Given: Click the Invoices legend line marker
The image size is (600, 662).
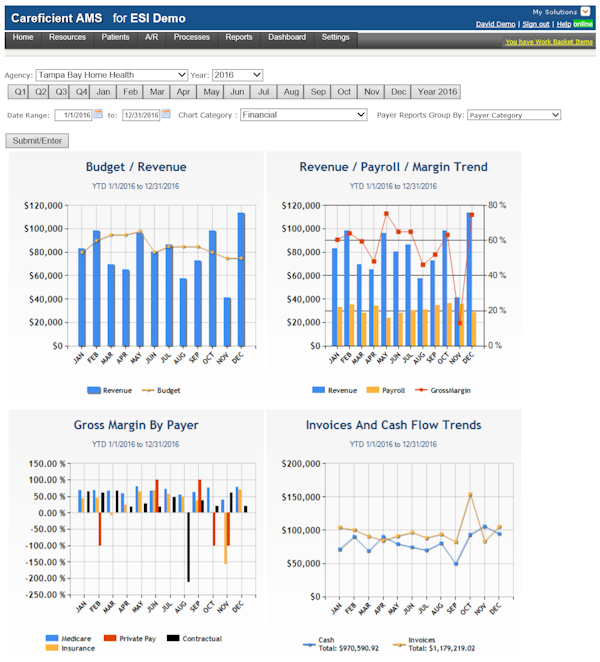Looking at the screenshot, I should [x=399, y=645].
